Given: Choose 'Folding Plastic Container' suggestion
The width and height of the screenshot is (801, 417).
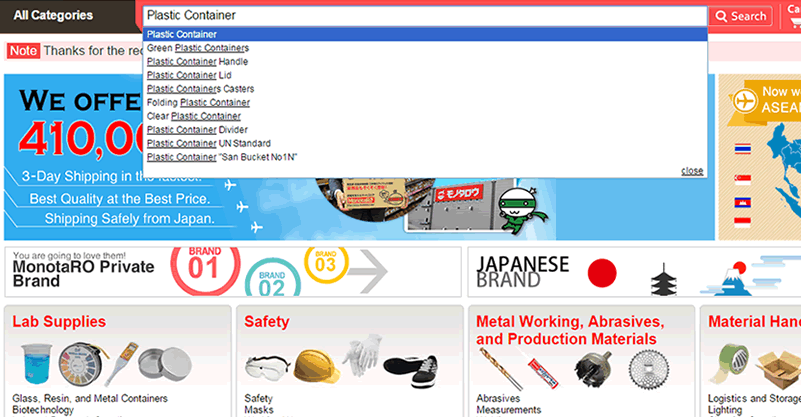Looking at the screenshot, I should coord(198,103).
